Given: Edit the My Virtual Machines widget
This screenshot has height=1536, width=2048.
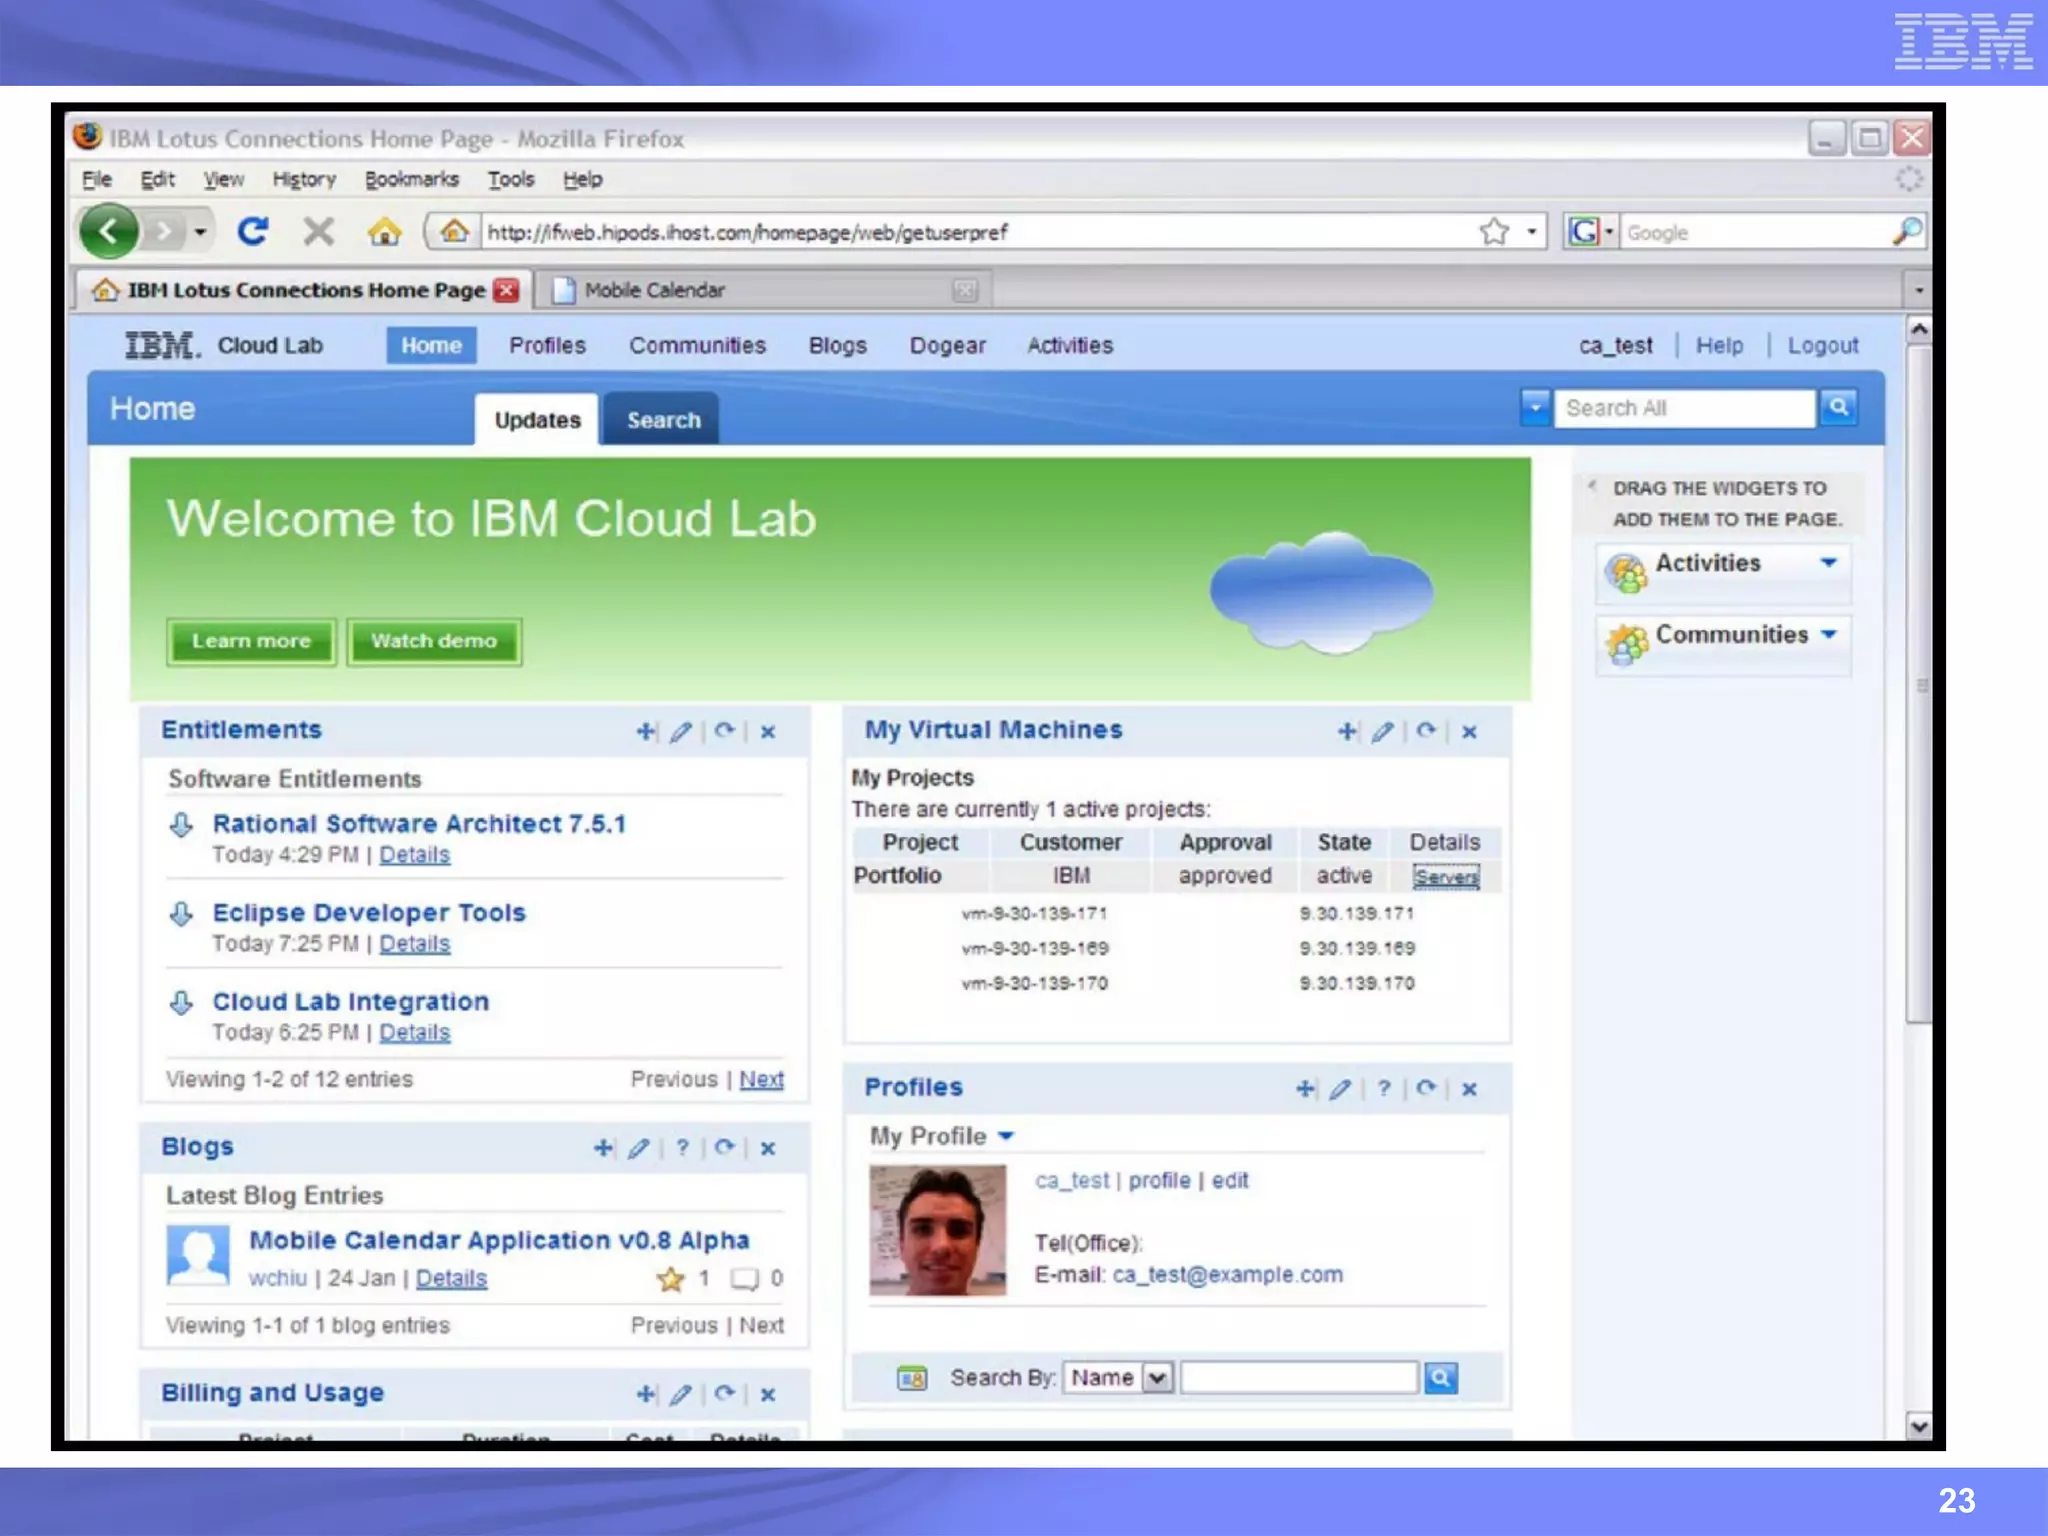Looking at the screenshot, I should point(1382,731).
